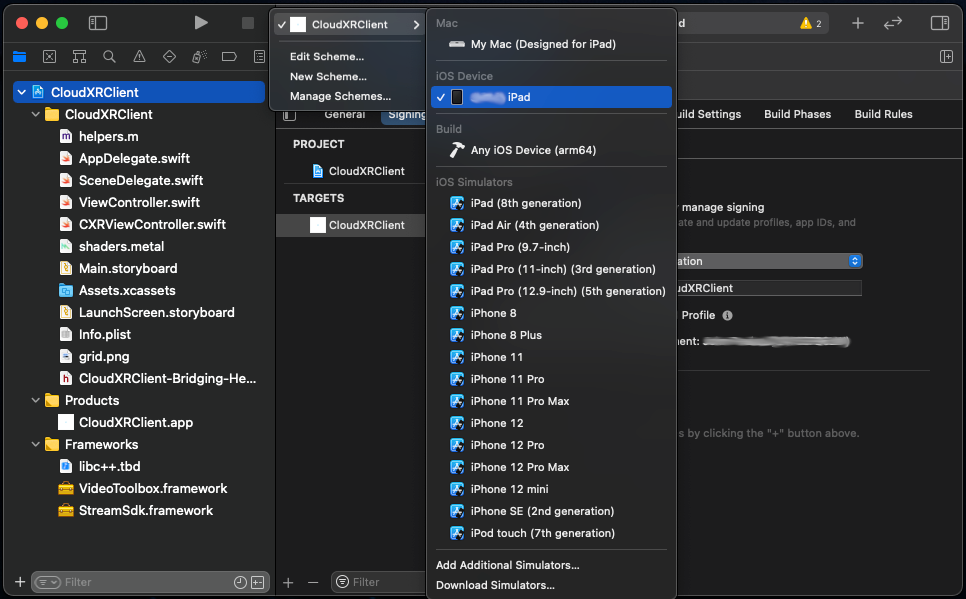Collapse the Products folder
966x599 pixels.
click(35, 400)
